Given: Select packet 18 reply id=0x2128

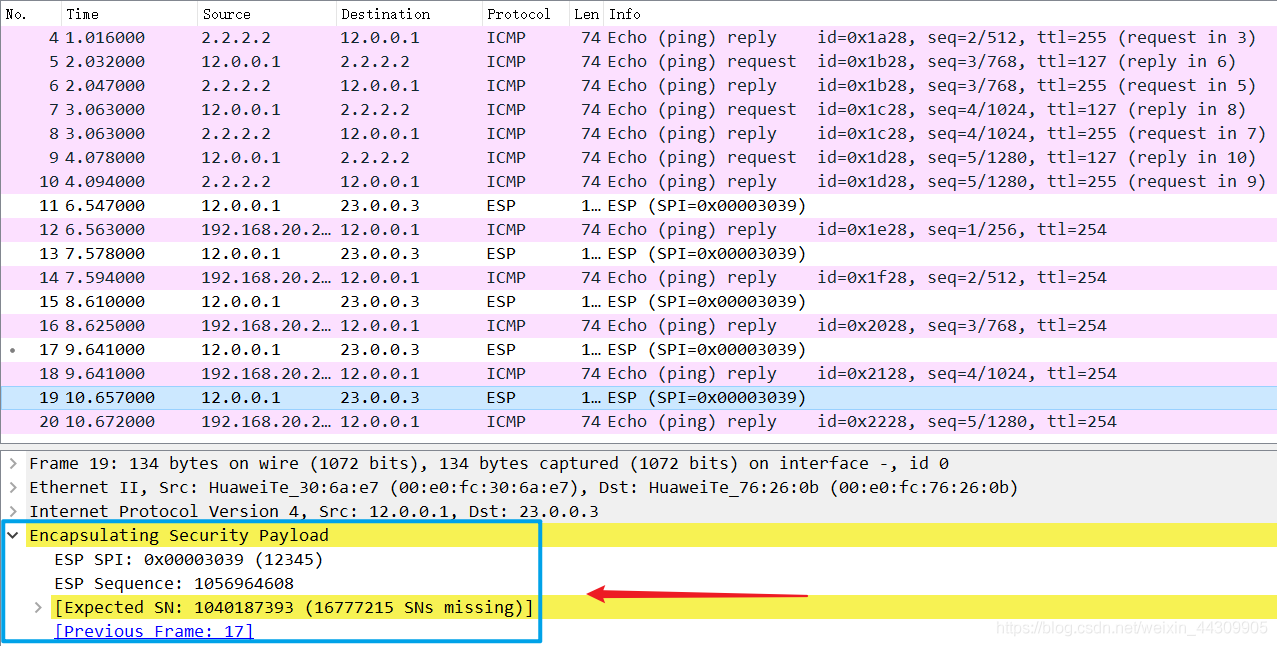Looking at the screenshot, I should [638, 374].
